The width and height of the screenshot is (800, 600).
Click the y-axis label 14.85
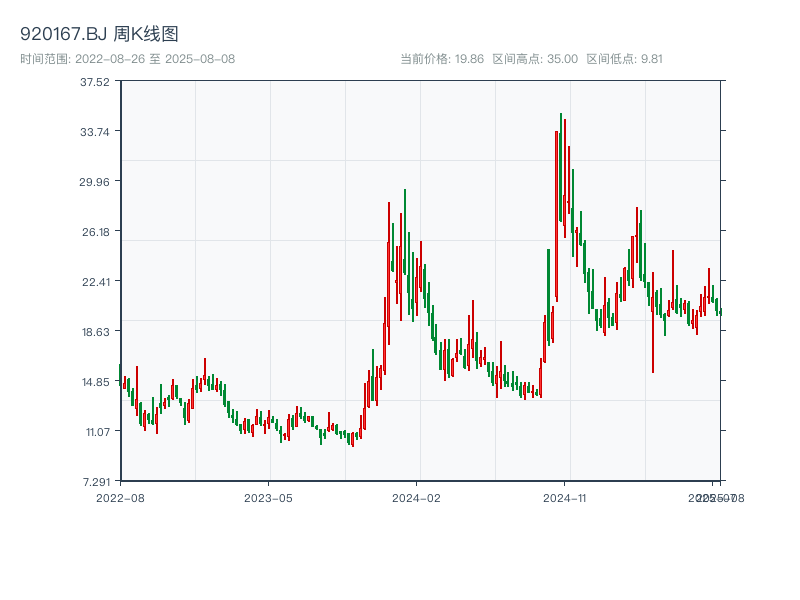point(96,382)
